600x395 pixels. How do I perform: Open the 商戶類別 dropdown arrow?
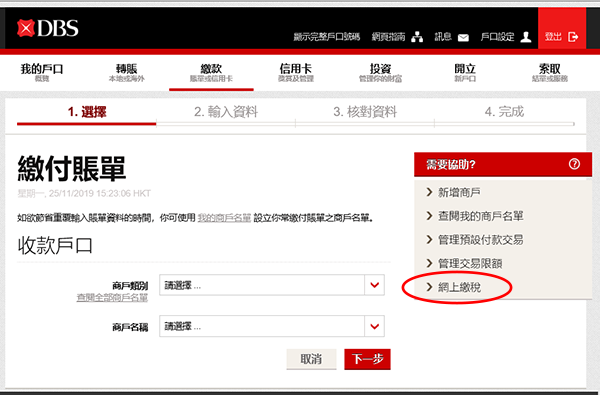[x=375, y=285]
